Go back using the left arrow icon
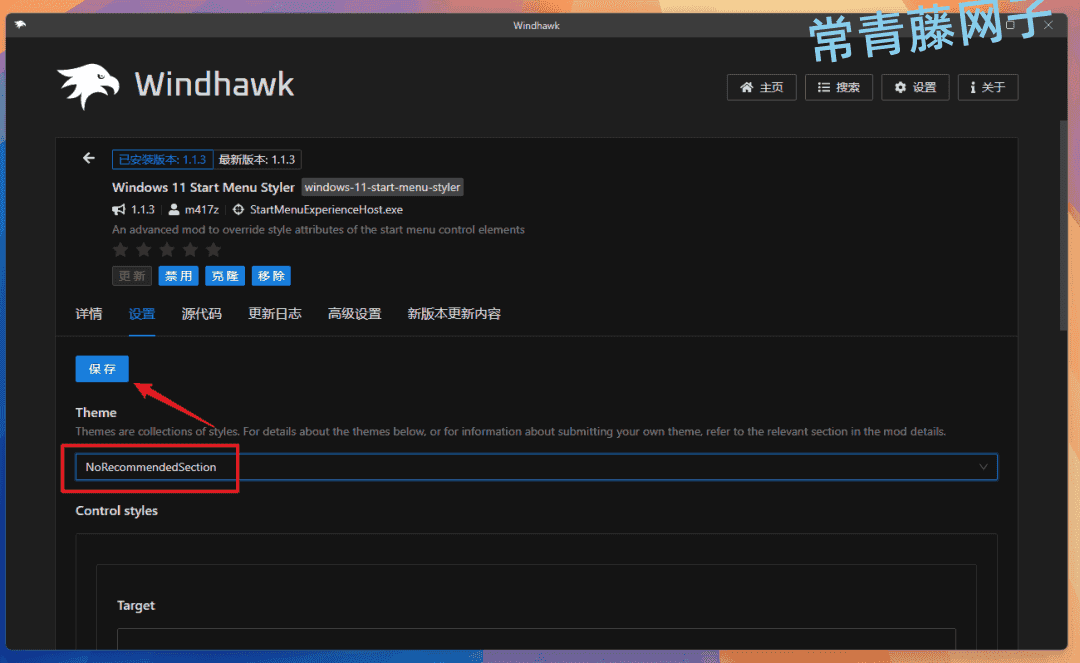Viewport: 1080px width, 663px height. point(89,158)
